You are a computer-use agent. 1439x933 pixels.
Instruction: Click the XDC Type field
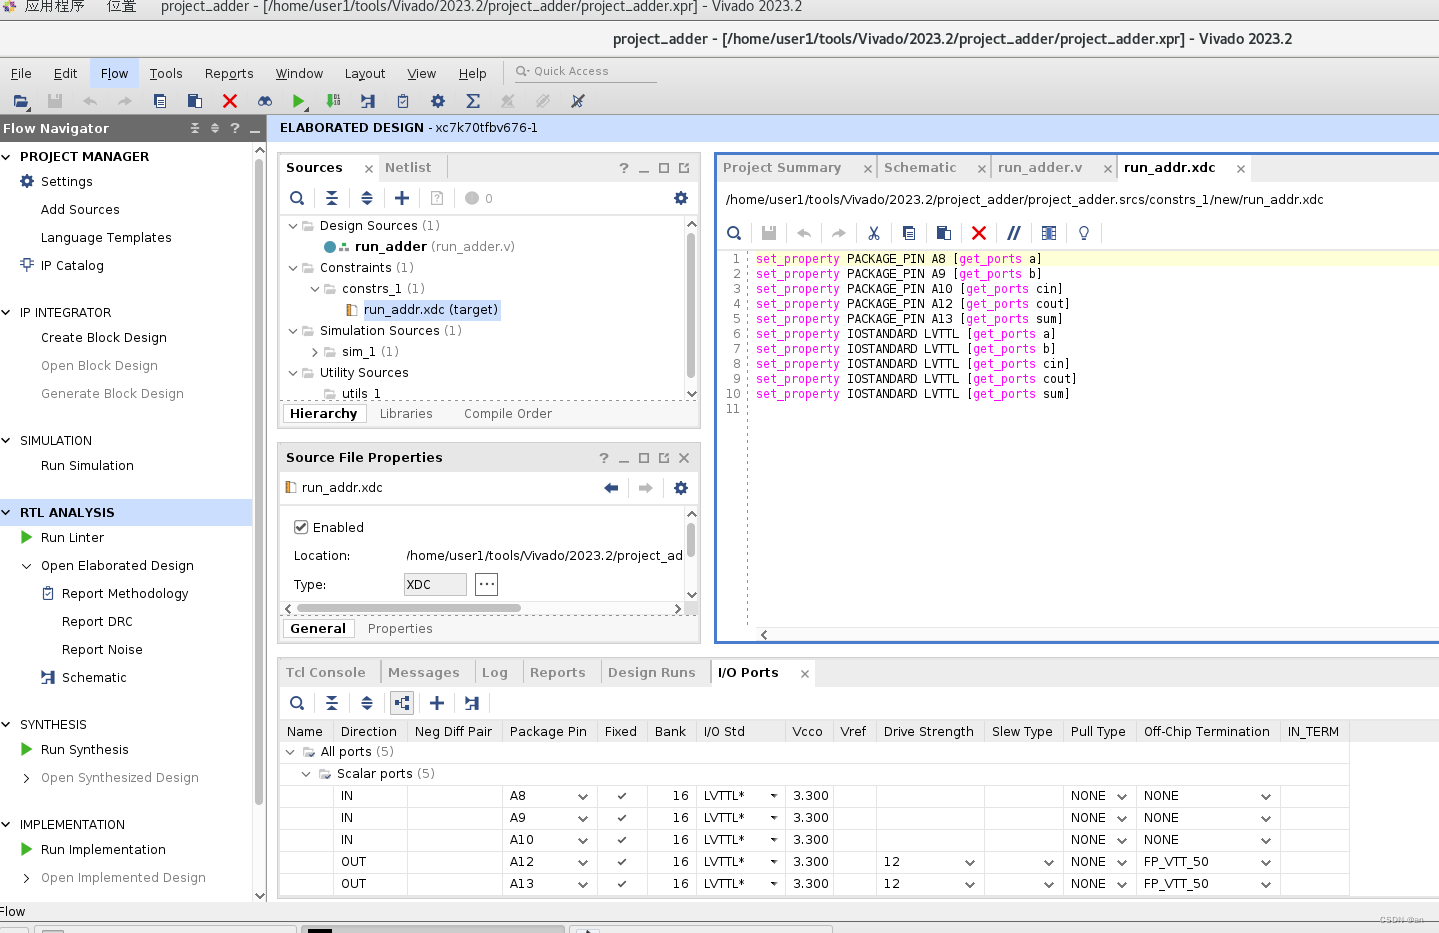point(435,584)
